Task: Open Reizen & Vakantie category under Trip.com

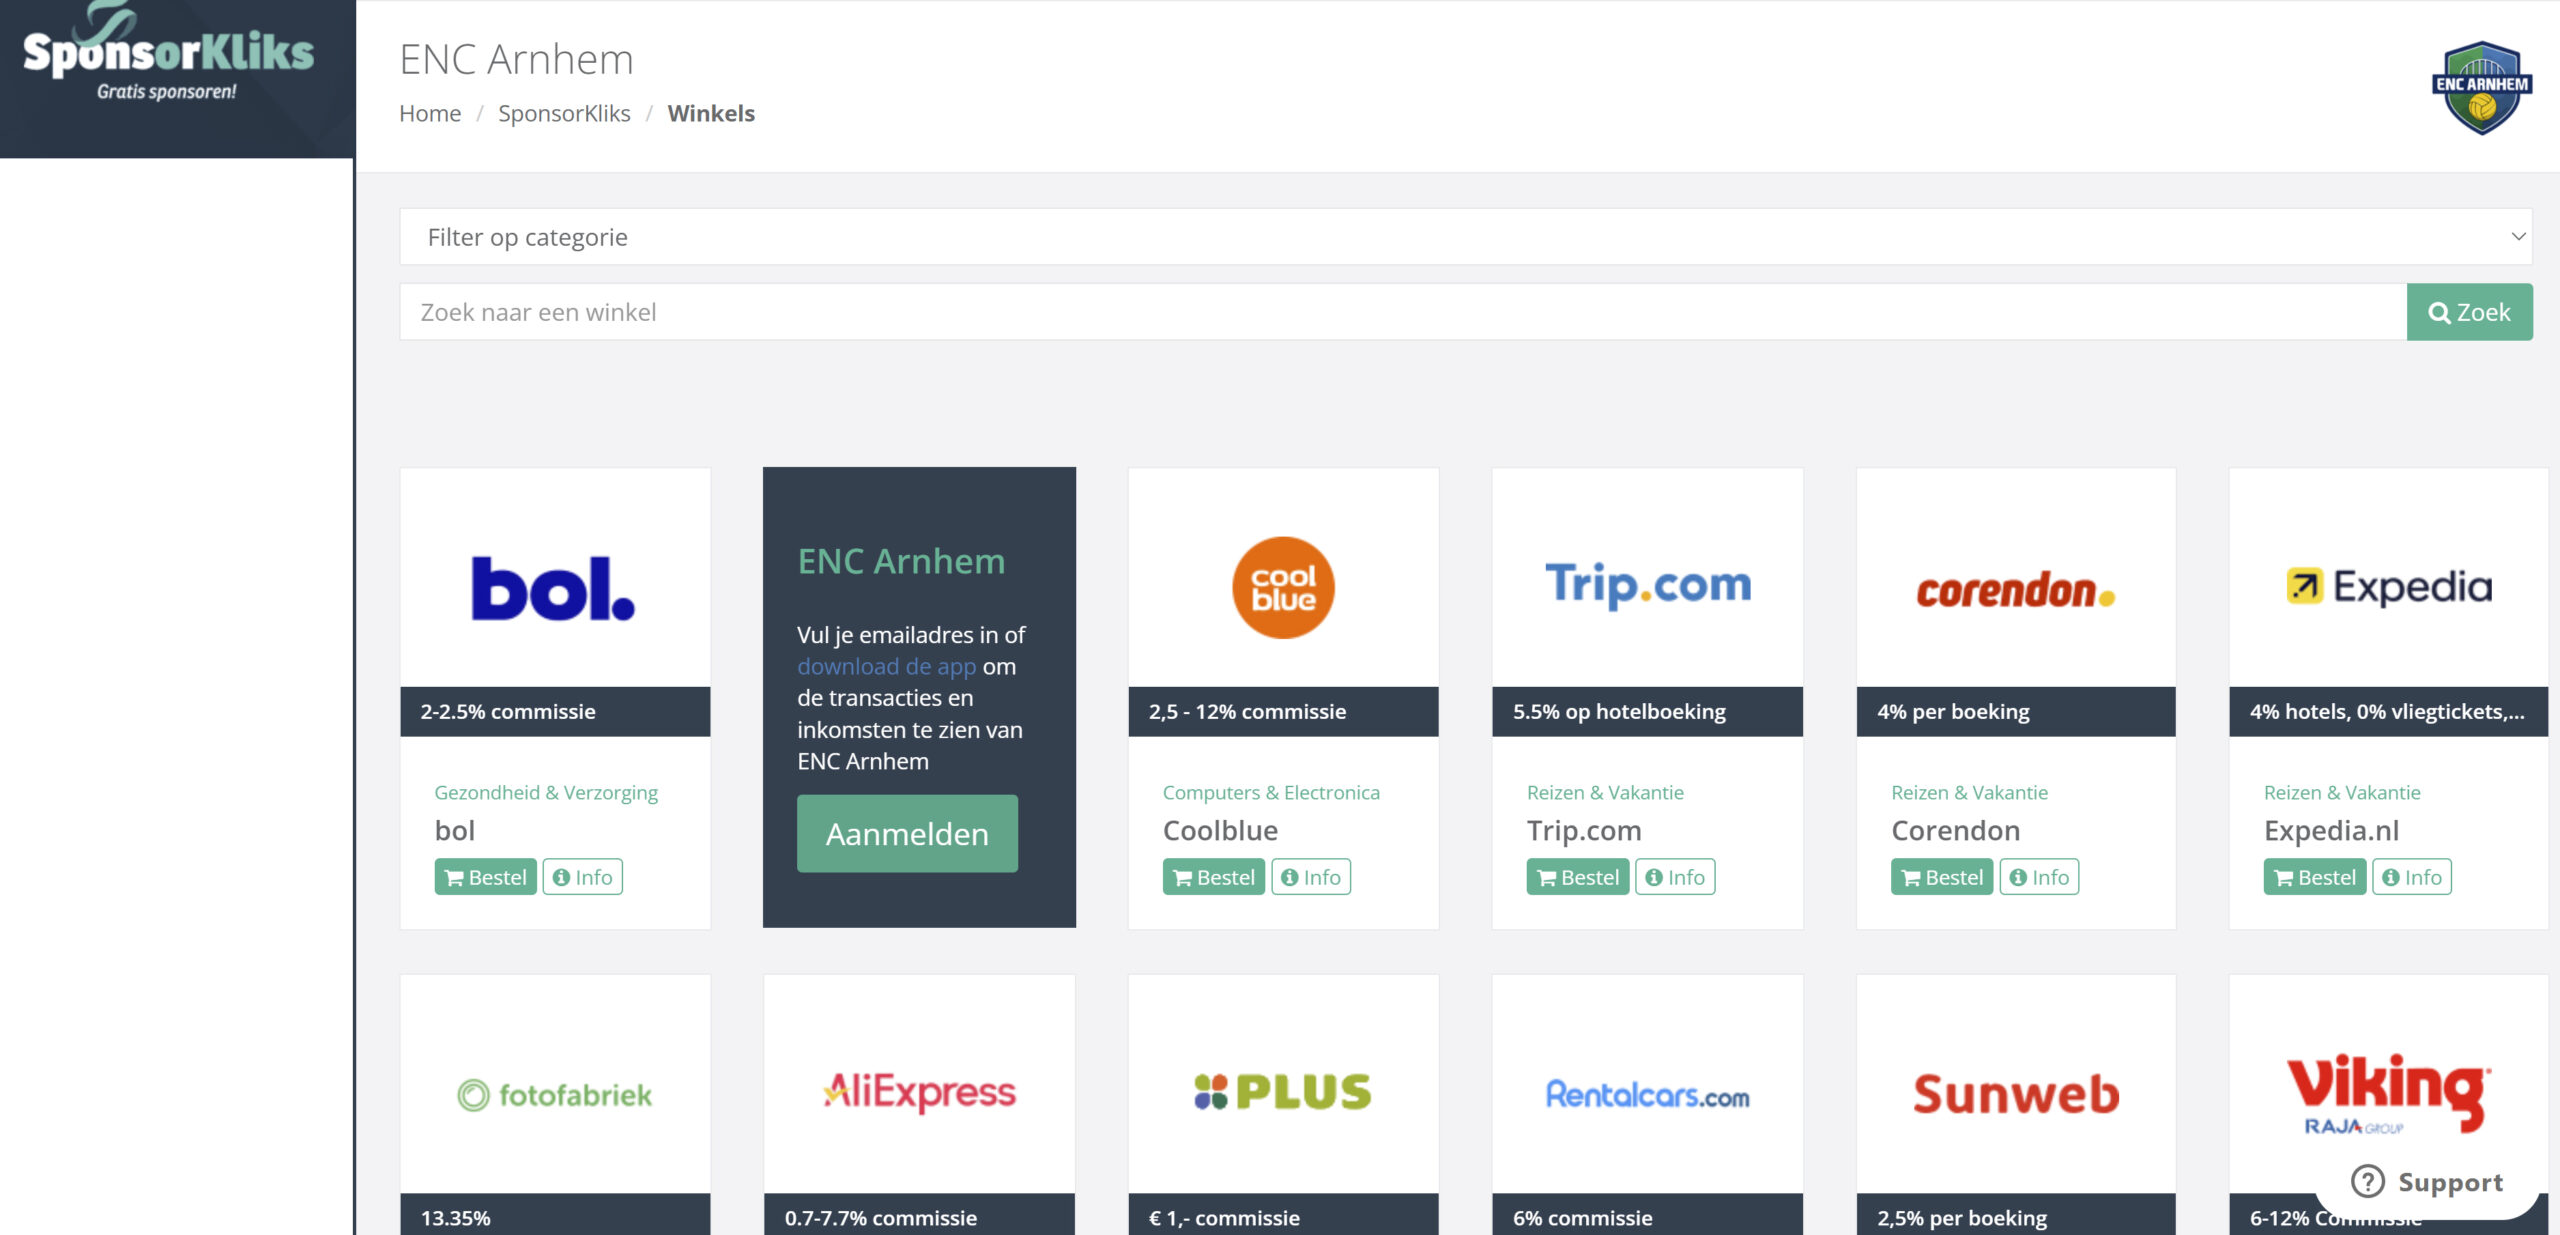Action: [1605, 793]
